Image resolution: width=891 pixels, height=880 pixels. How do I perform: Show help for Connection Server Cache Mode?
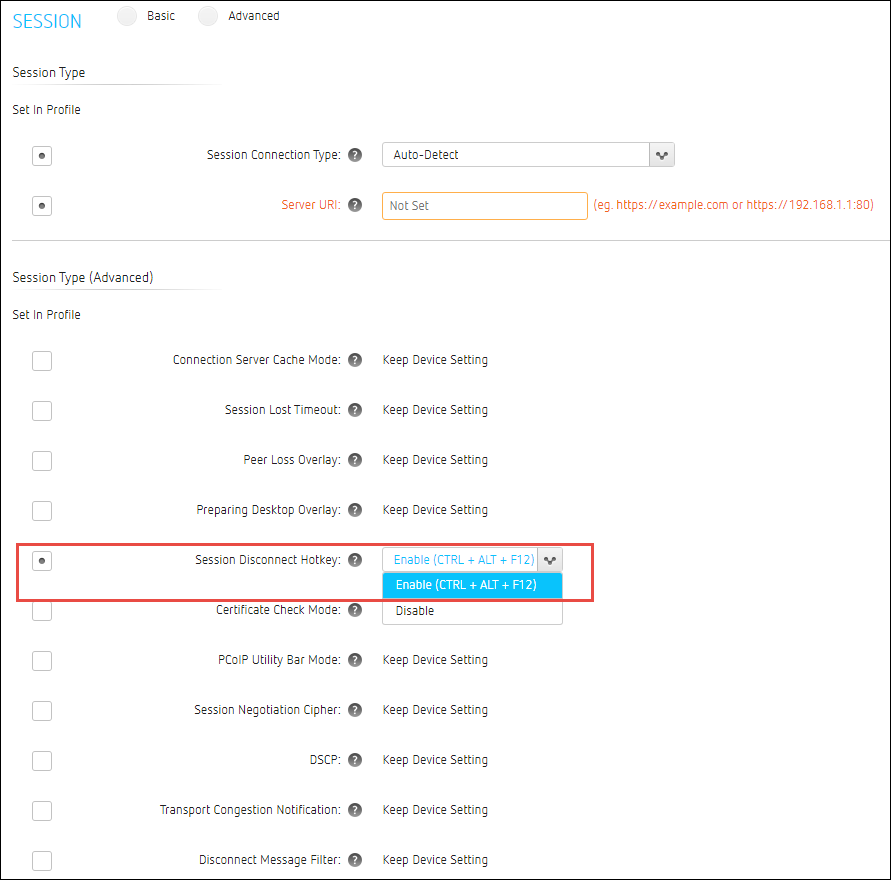click(x=355, y=360)
